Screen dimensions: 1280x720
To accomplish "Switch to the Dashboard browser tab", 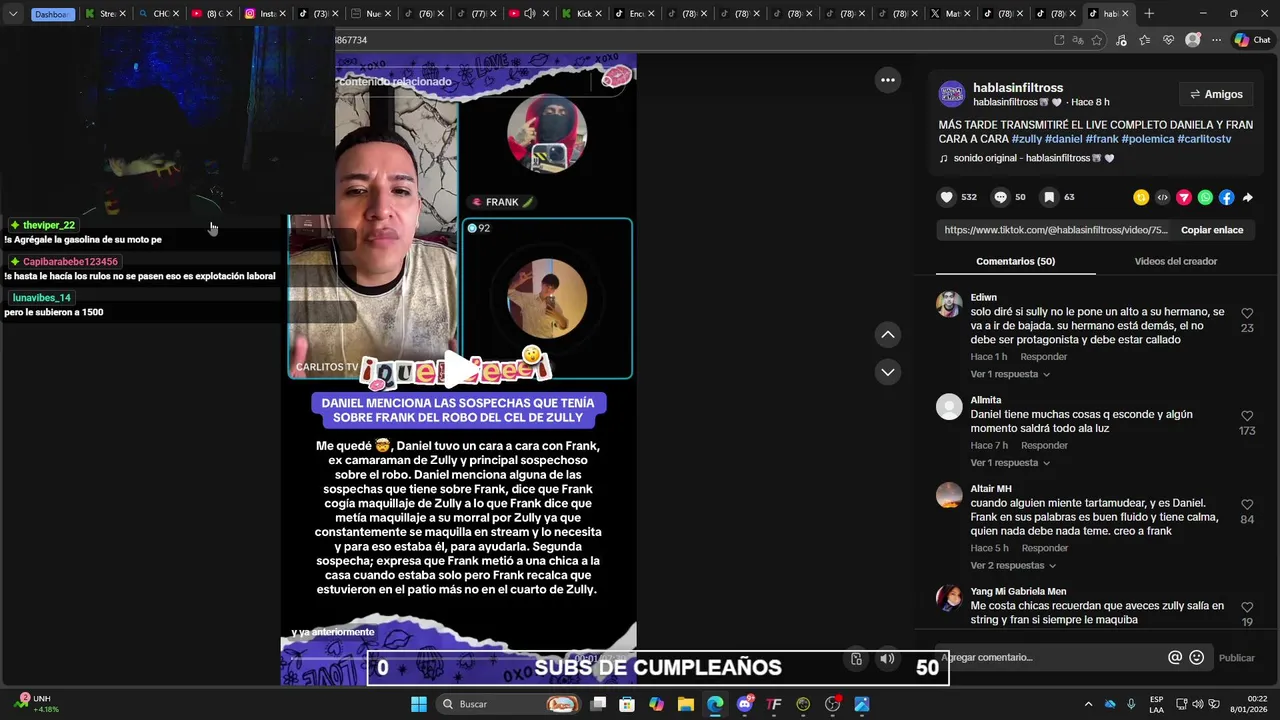I will [53, 14].
